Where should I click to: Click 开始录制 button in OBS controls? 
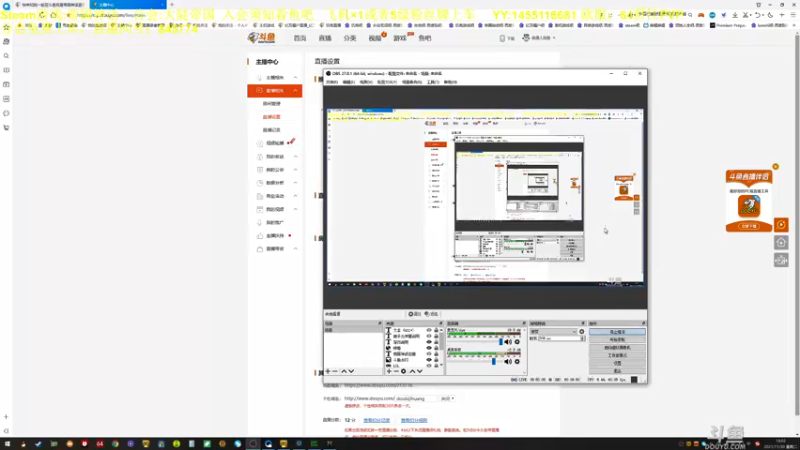(x=617, y=340)
